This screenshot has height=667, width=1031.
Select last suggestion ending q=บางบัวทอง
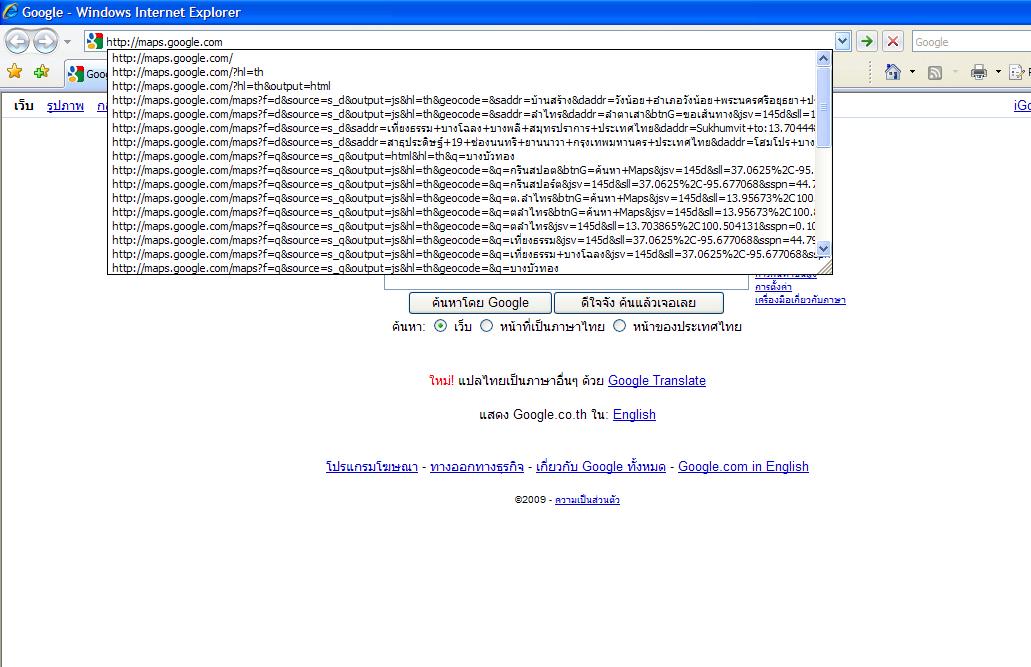pyautogui.click(x=461, y=268)
